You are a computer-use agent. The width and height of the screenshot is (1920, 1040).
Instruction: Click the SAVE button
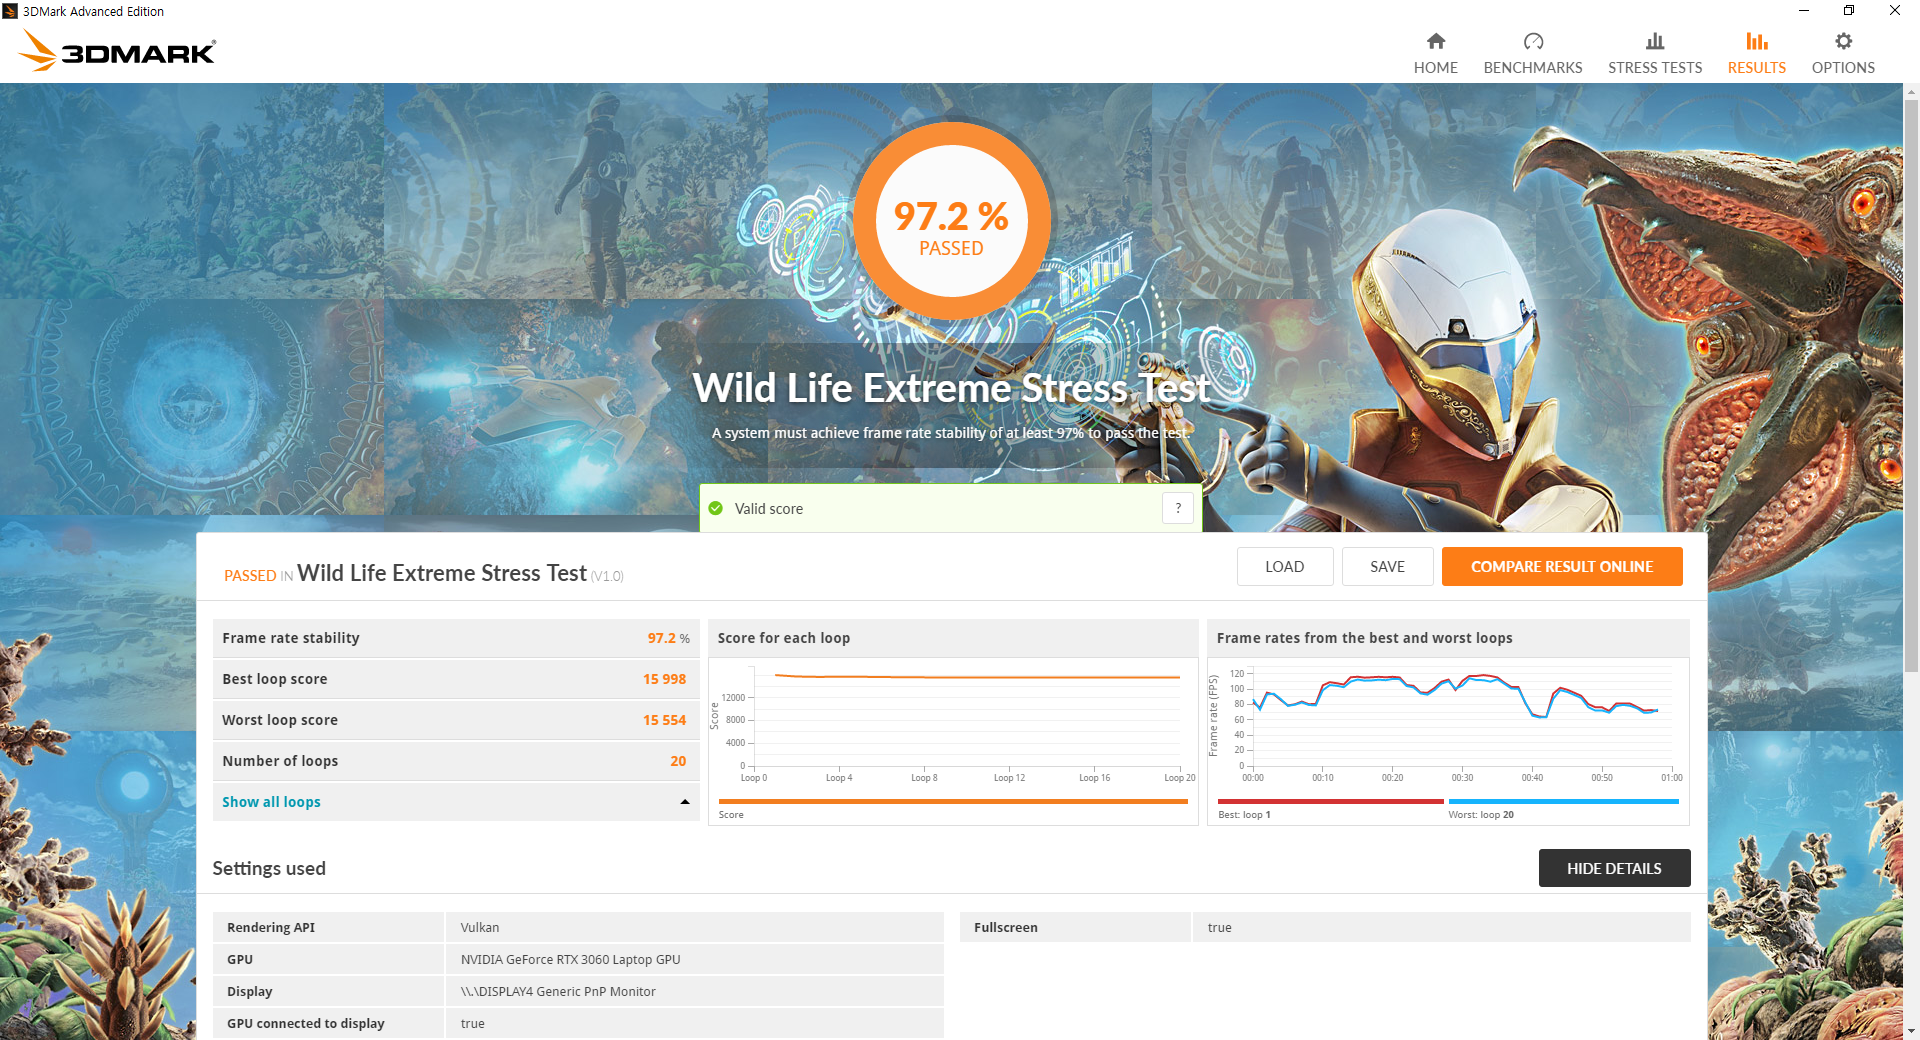pyautogui.click(x=1387, y=567)
